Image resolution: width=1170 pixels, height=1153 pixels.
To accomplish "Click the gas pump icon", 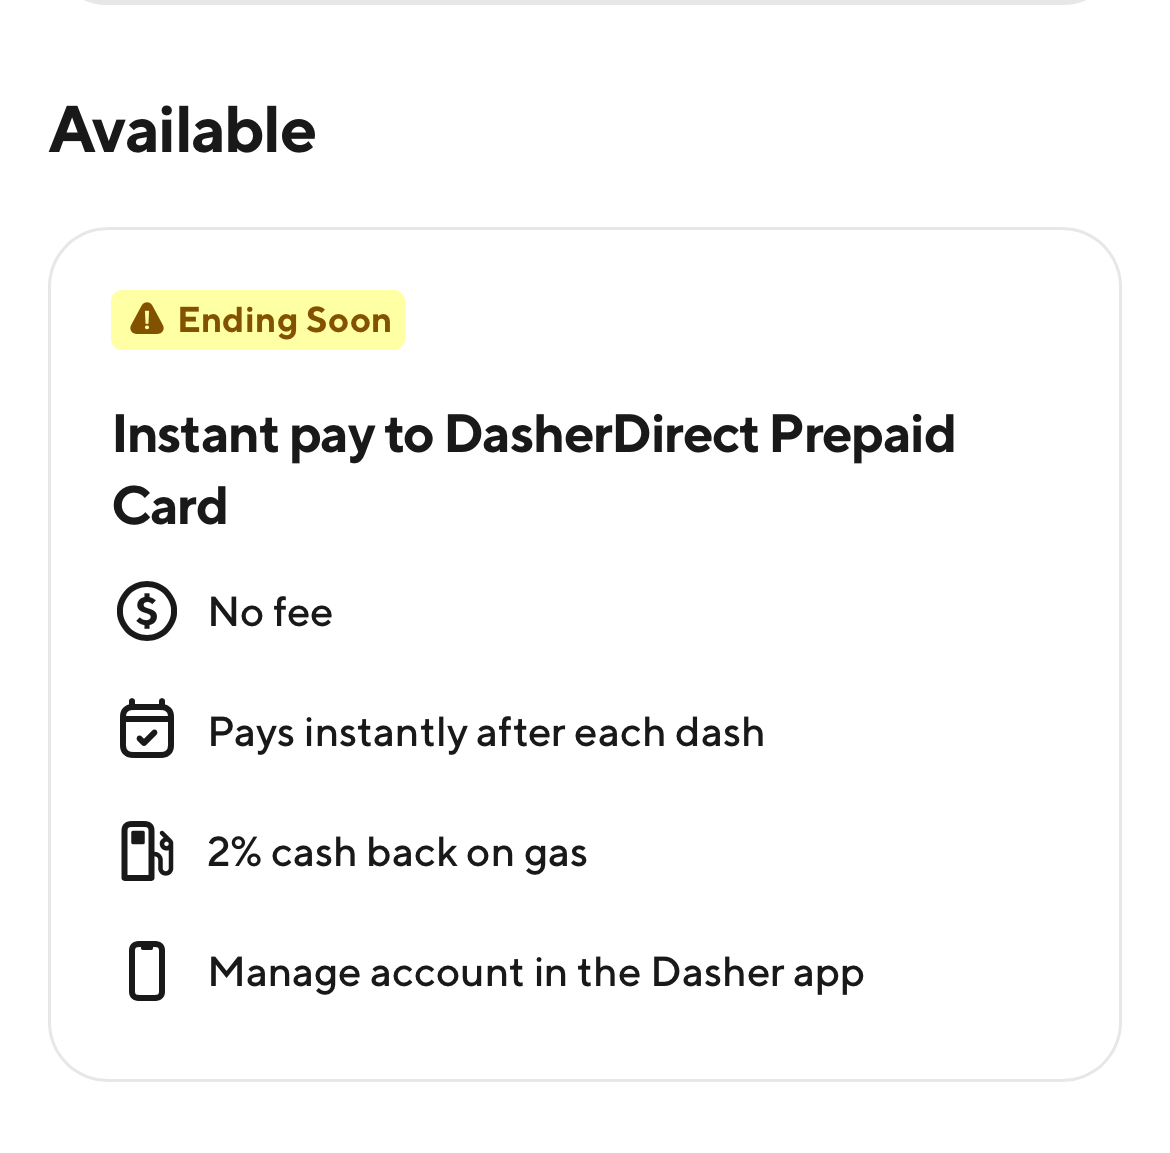I will [147, 851].
